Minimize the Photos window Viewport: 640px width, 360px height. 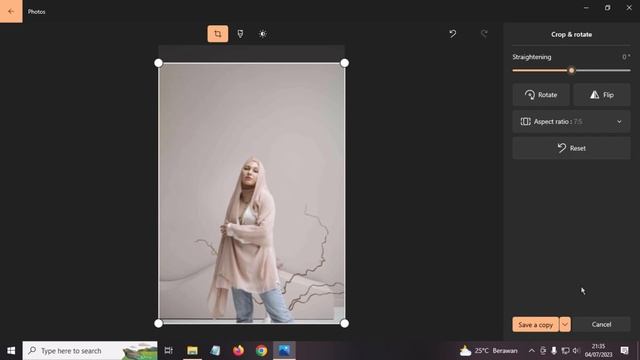click(586, 8)
